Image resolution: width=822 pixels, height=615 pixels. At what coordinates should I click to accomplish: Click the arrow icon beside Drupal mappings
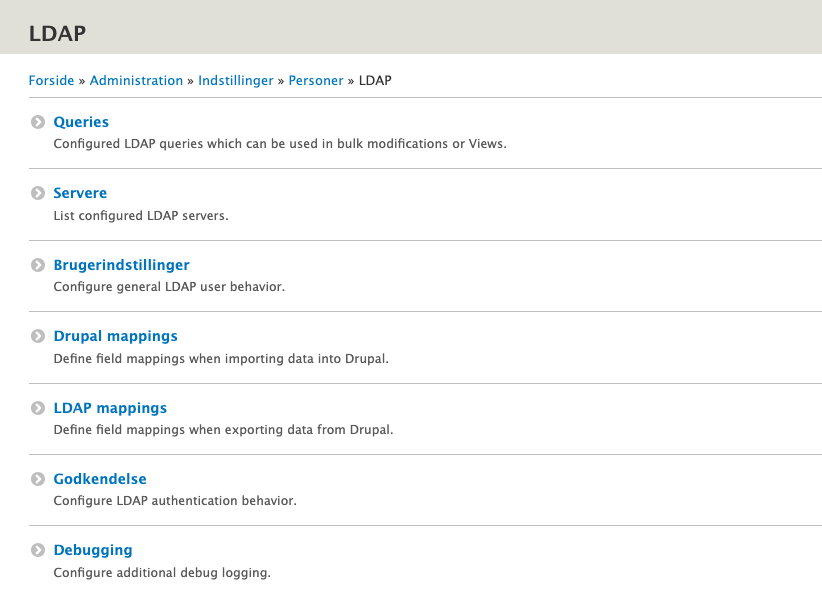(x=38, y=336)
